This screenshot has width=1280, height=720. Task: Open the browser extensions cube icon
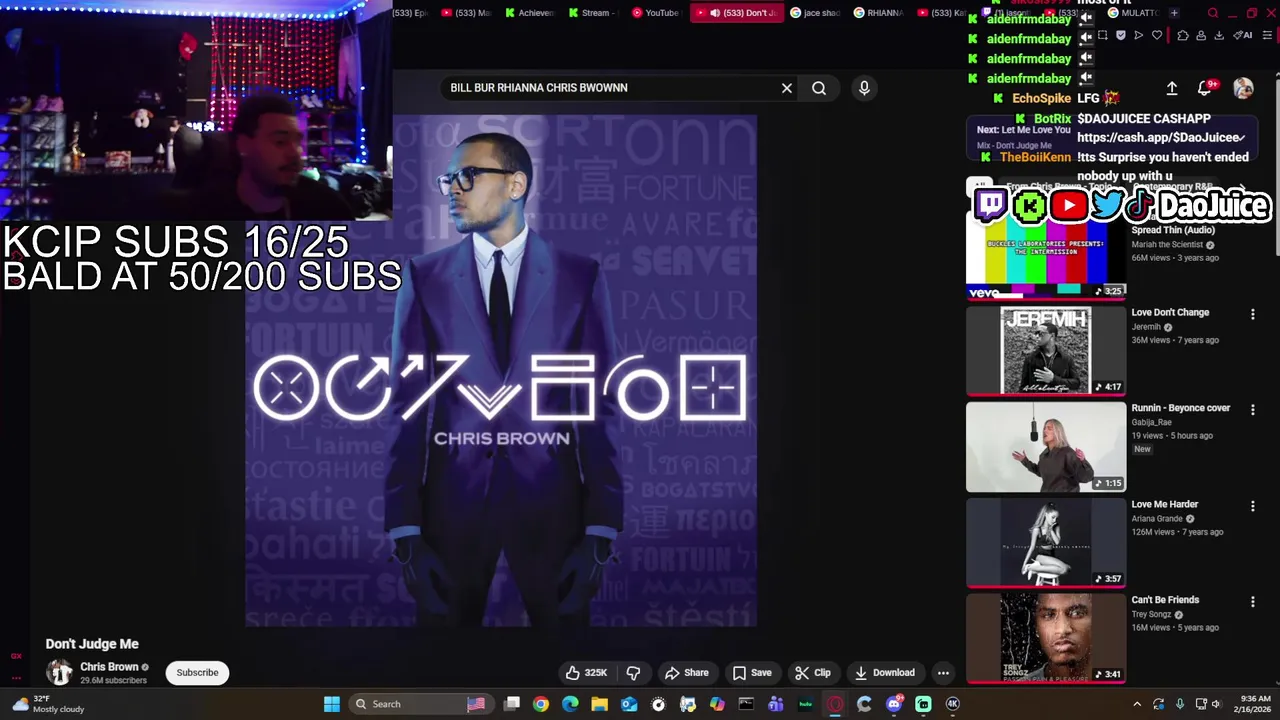(1183, 35)
